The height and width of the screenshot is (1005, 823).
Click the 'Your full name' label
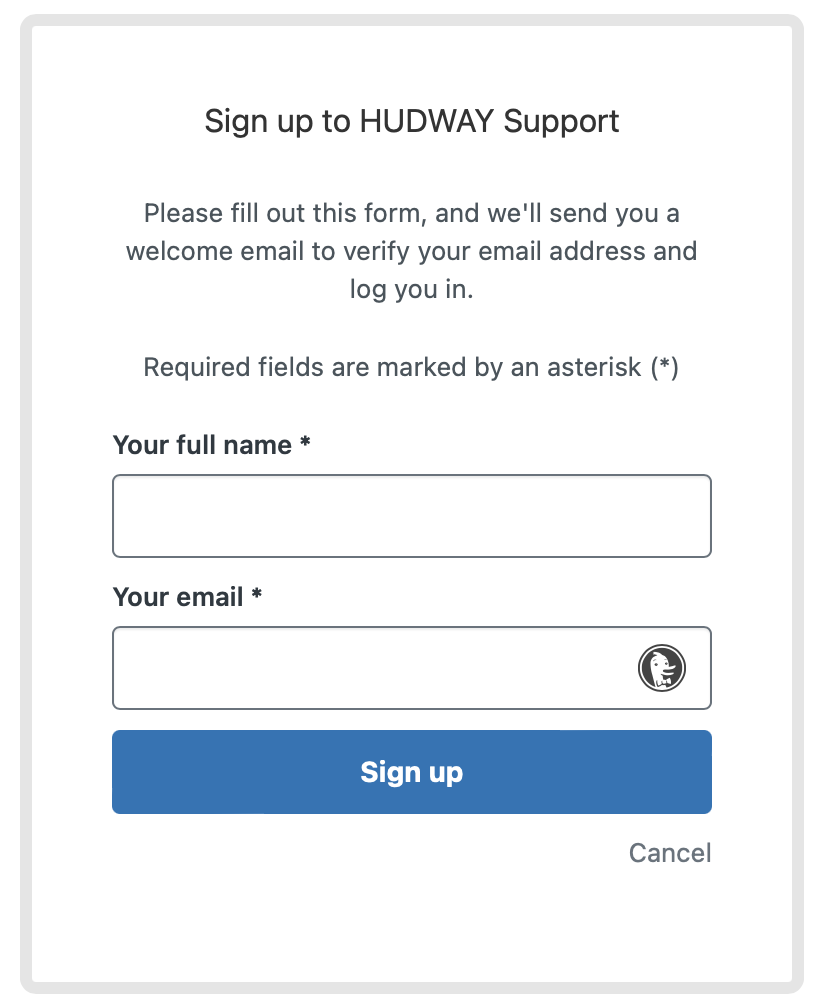click(203, 445)
